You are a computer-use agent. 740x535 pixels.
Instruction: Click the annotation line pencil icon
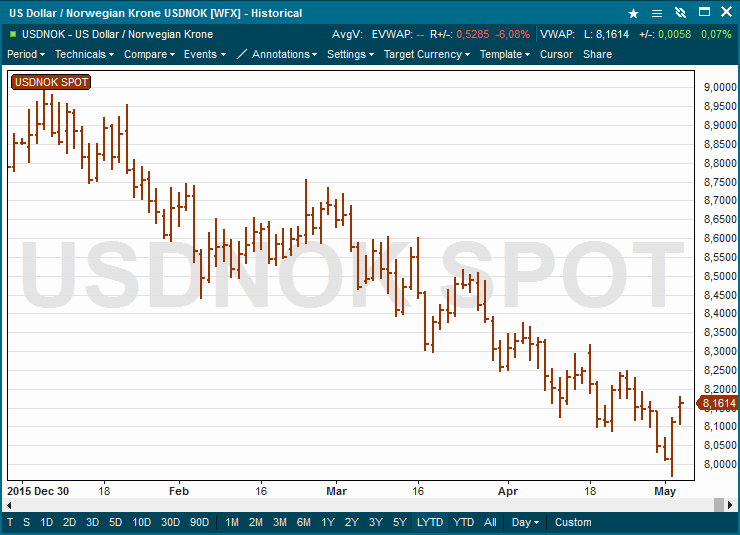click(x=242, y=54)
